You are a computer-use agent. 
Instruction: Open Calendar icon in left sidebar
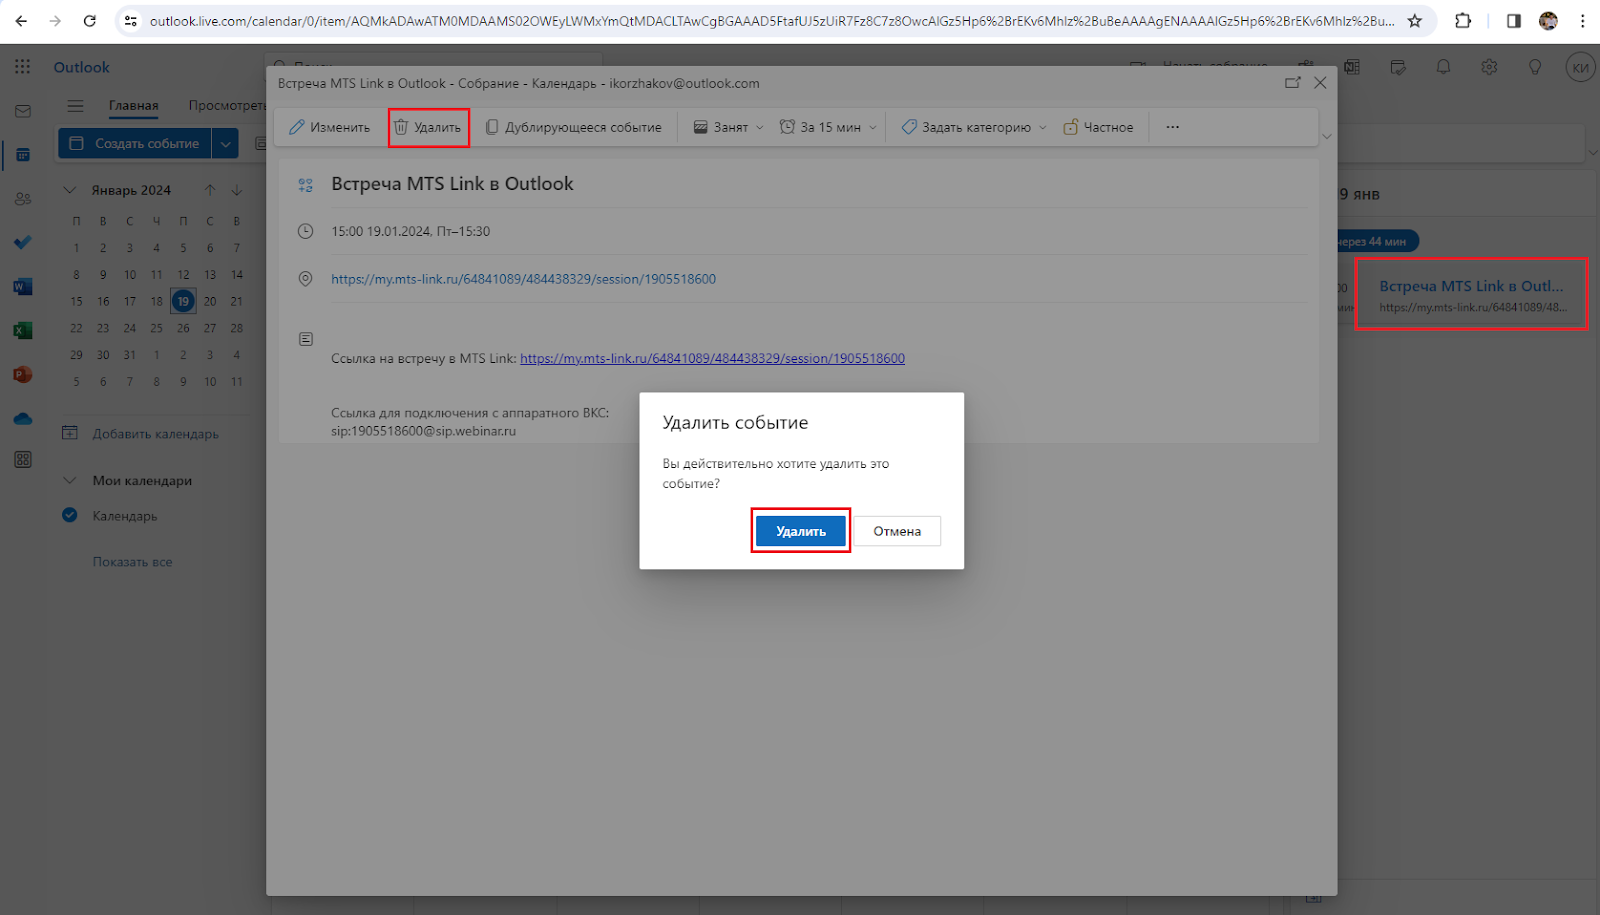click(23, 155)
